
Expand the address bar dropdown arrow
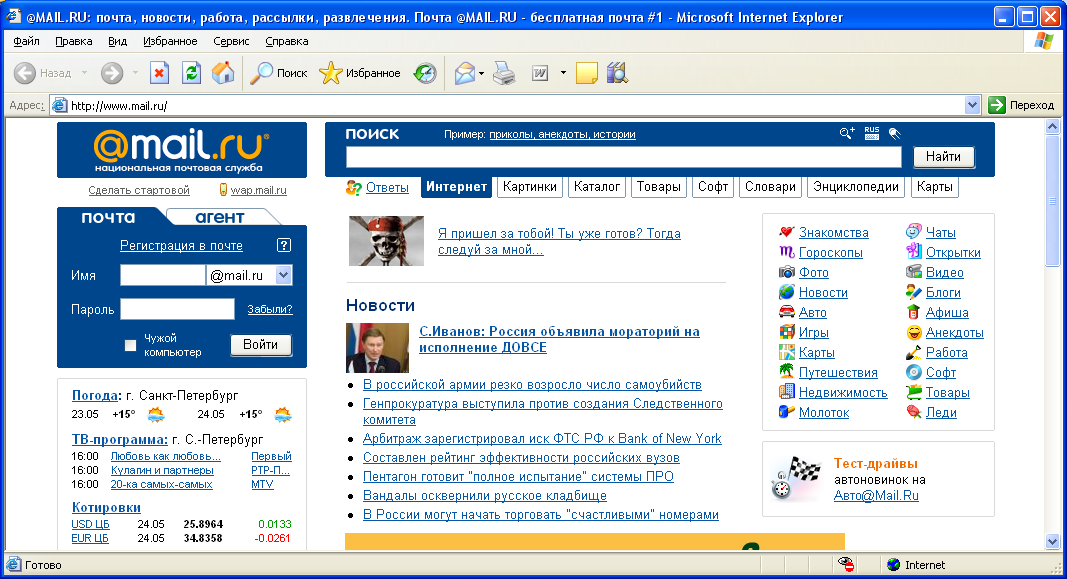(972, 105)
